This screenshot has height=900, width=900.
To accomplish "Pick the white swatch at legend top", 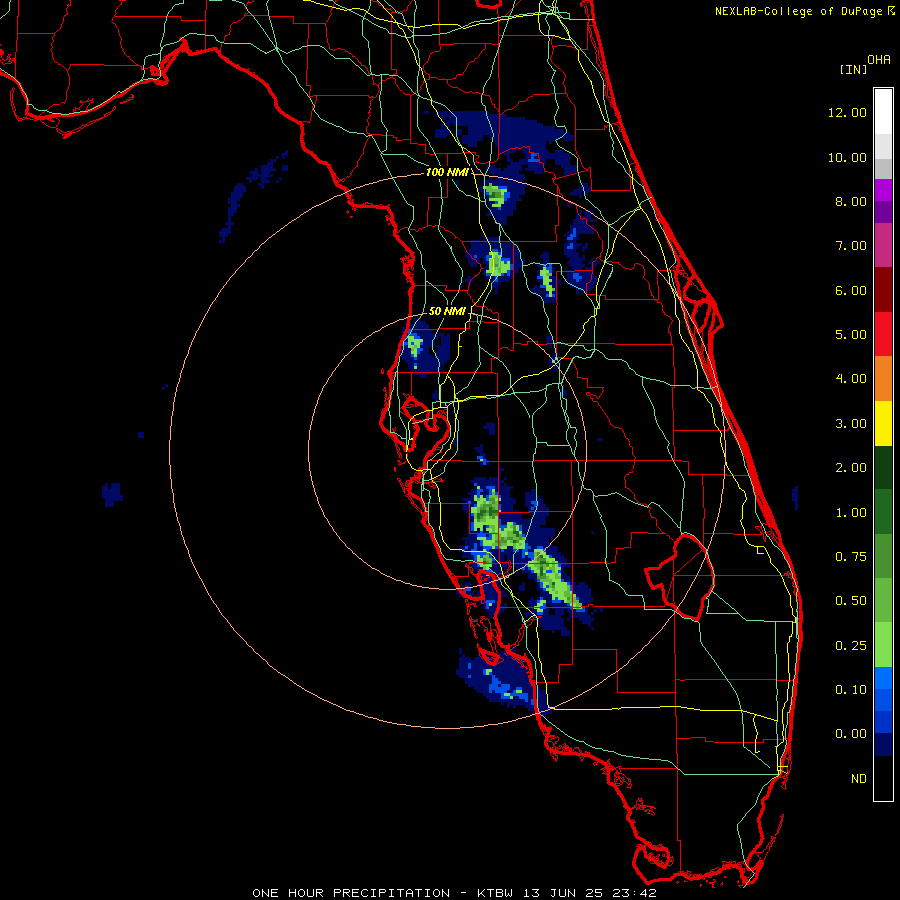I will point(883,111).
